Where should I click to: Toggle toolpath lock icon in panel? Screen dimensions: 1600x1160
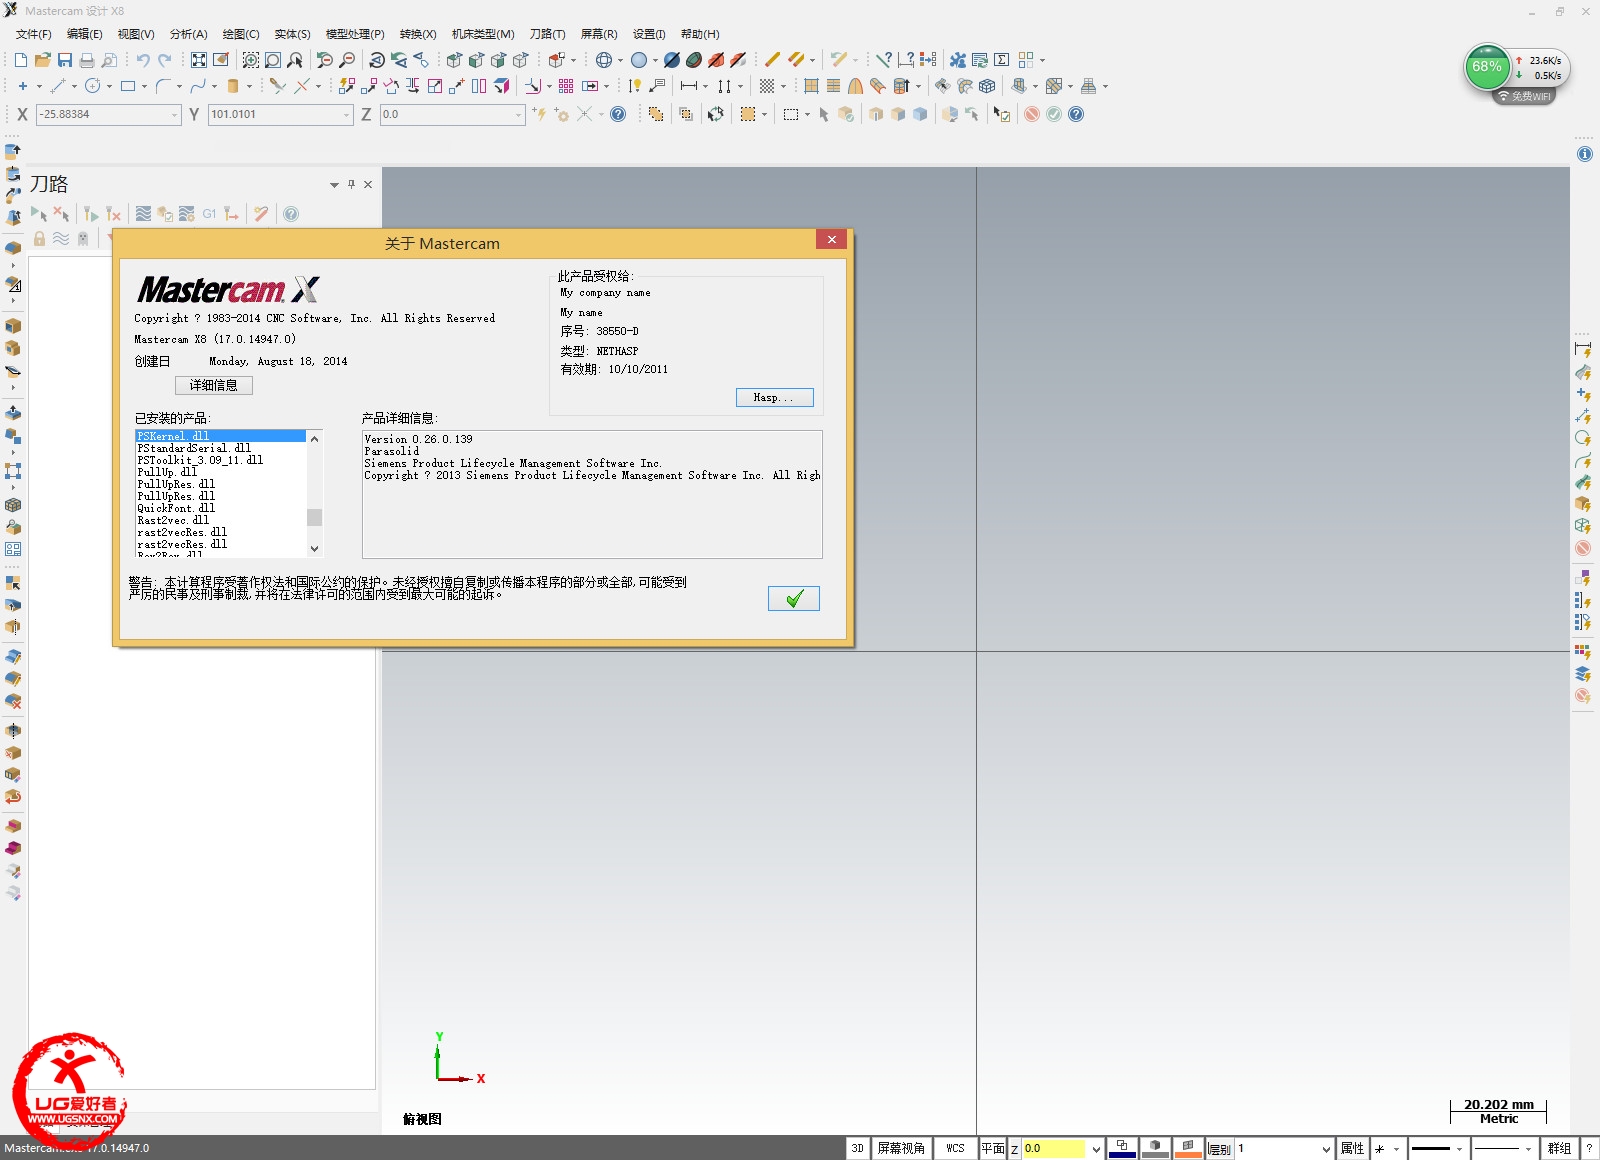click(39, 239)
